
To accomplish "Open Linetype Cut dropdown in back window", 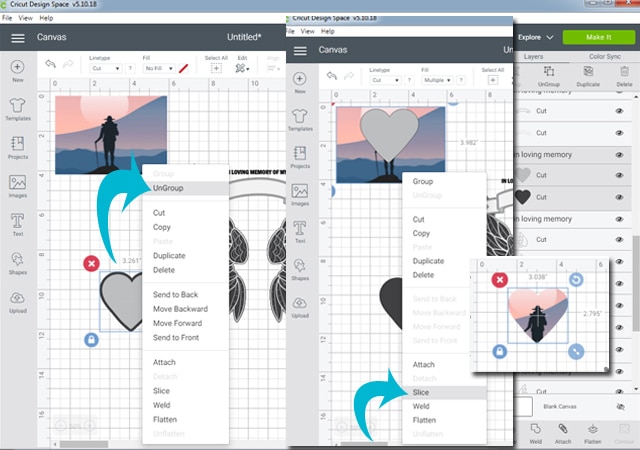I will pos(105,69).
